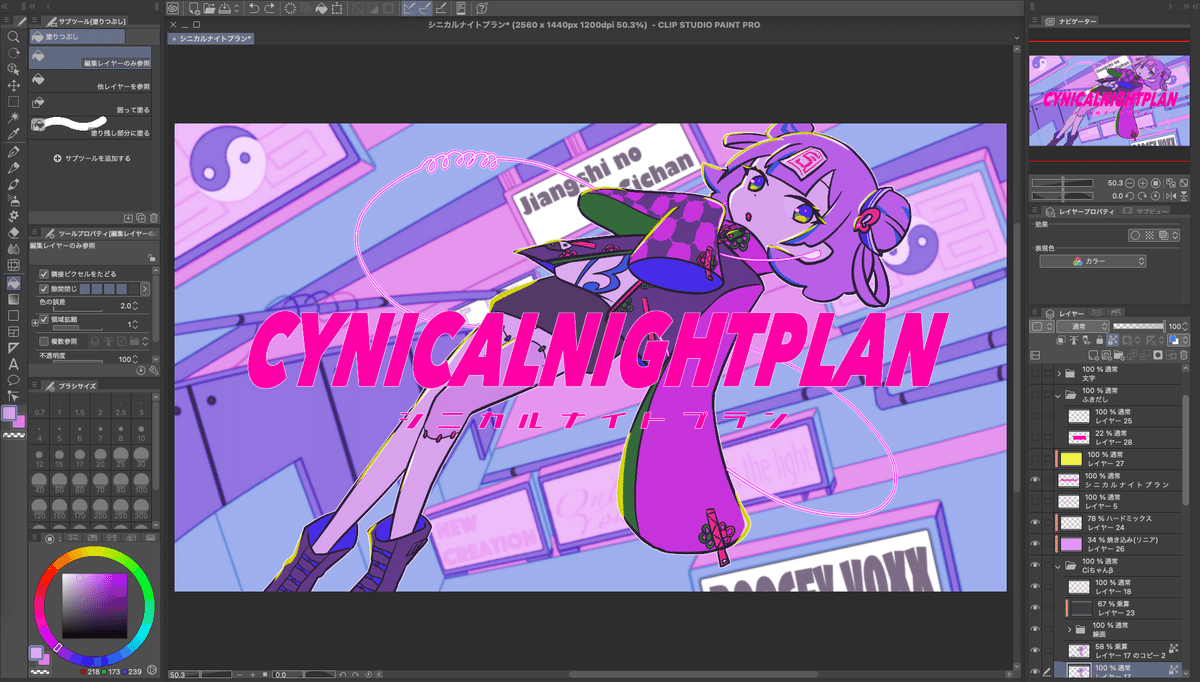Select 塗り残し部分に塗る sub tool
Screen dimensions: 1200x682
click(x=91, y=127)
